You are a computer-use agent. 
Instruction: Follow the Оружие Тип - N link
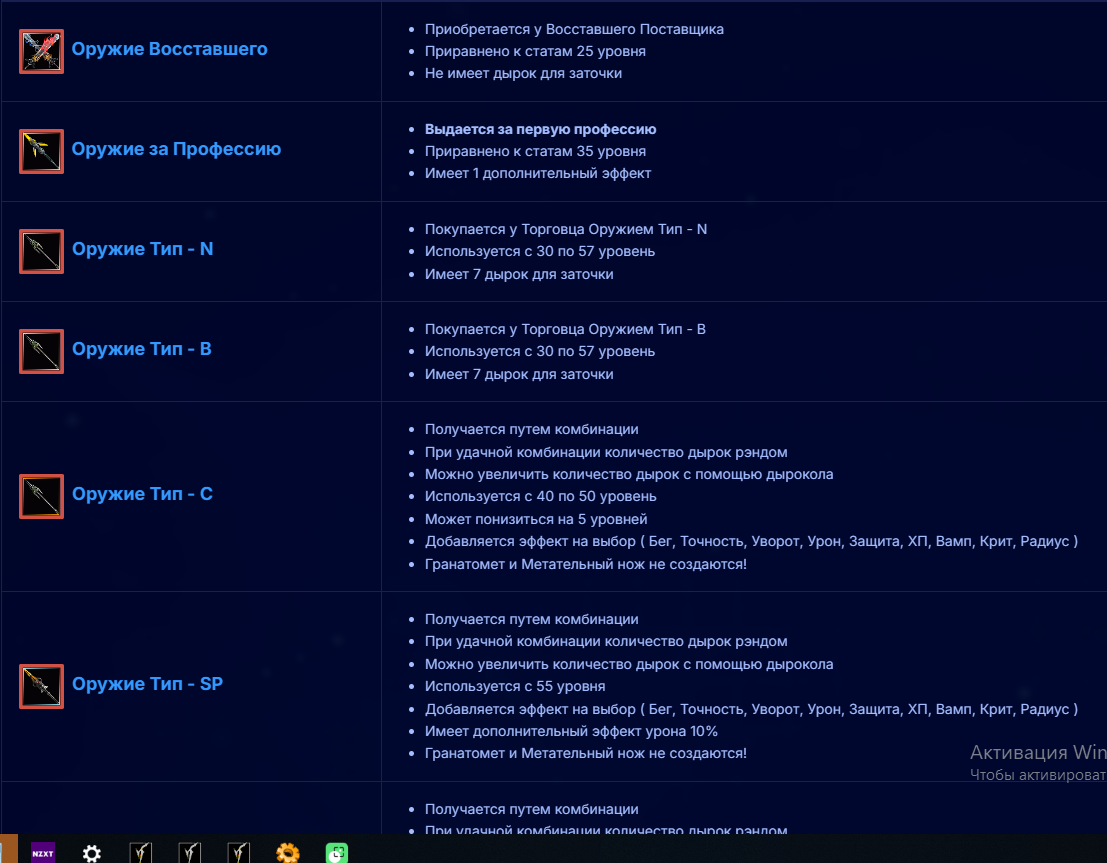pyautogui.click(x=143, y=249)
